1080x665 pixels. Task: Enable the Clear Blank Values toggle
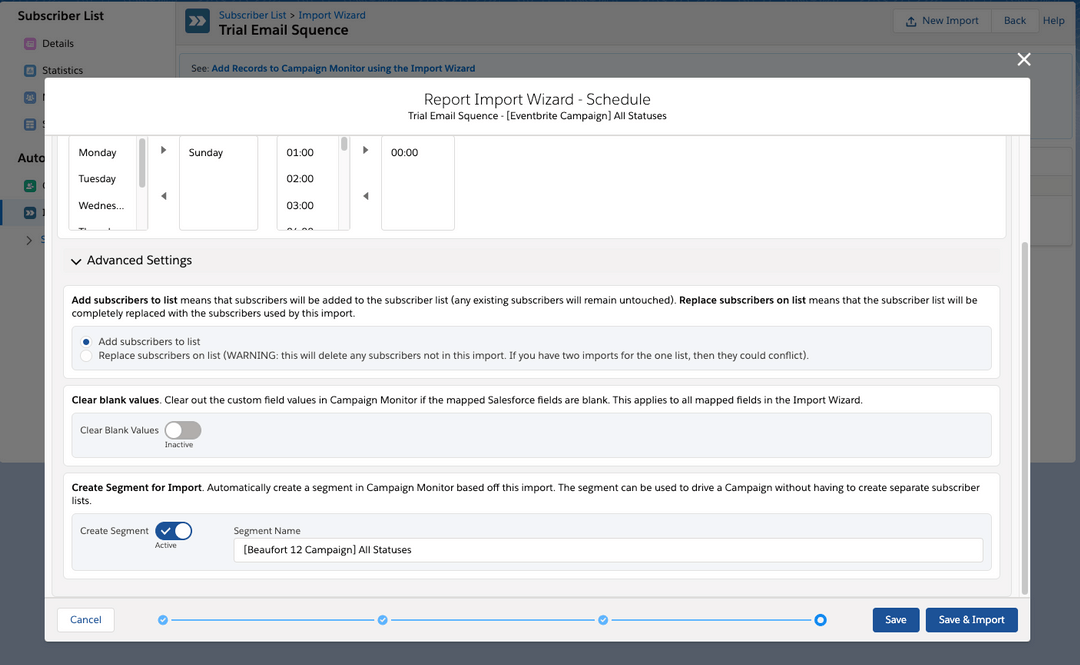coord(183,430)
